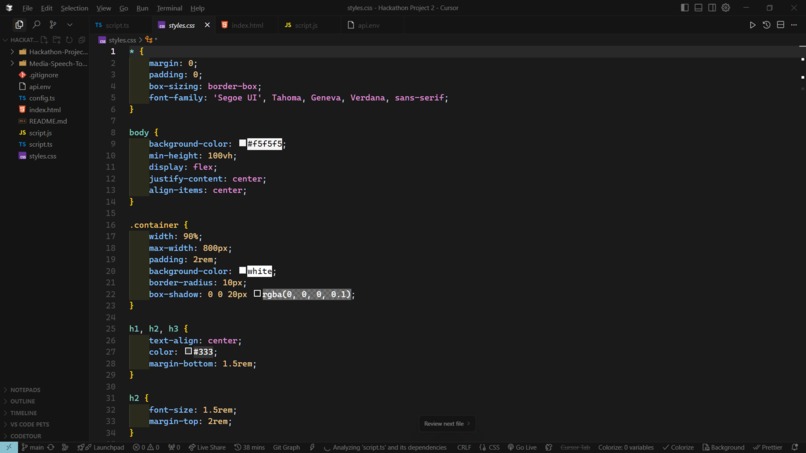This screenshot has width=806, height=453.
Task: Click the Review next file button
Action: pos(446,424)
